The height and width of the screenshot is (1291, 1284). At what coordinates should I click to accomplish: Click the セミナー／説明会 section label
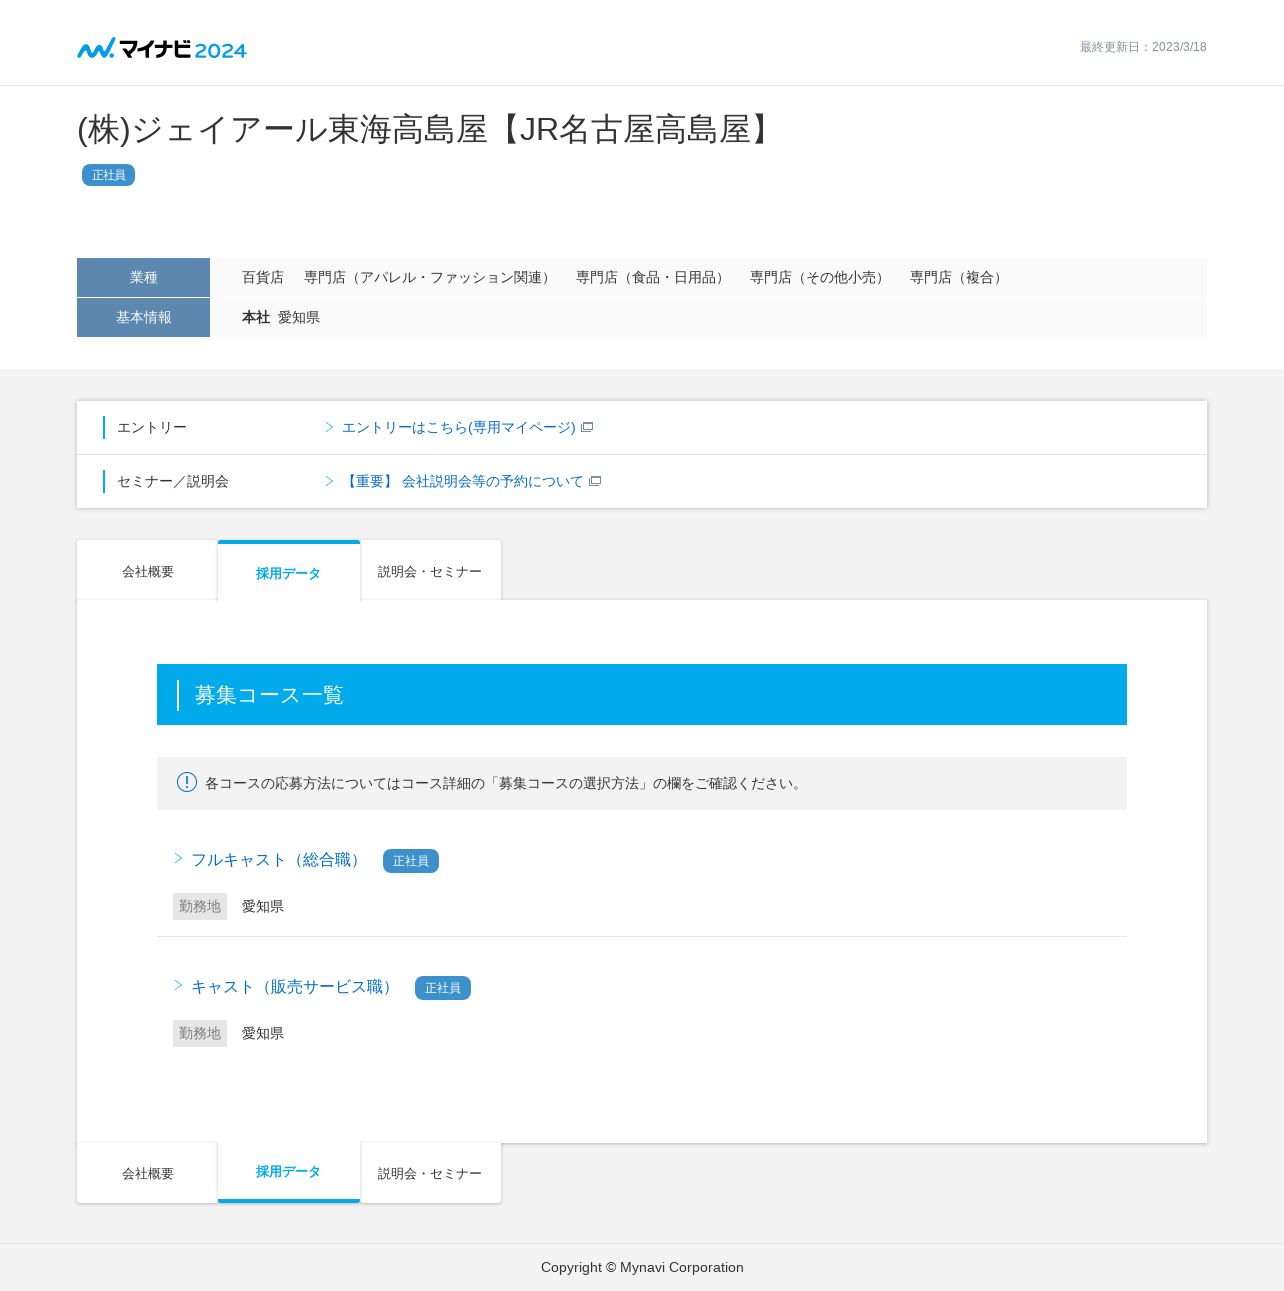tap(173, 481)
